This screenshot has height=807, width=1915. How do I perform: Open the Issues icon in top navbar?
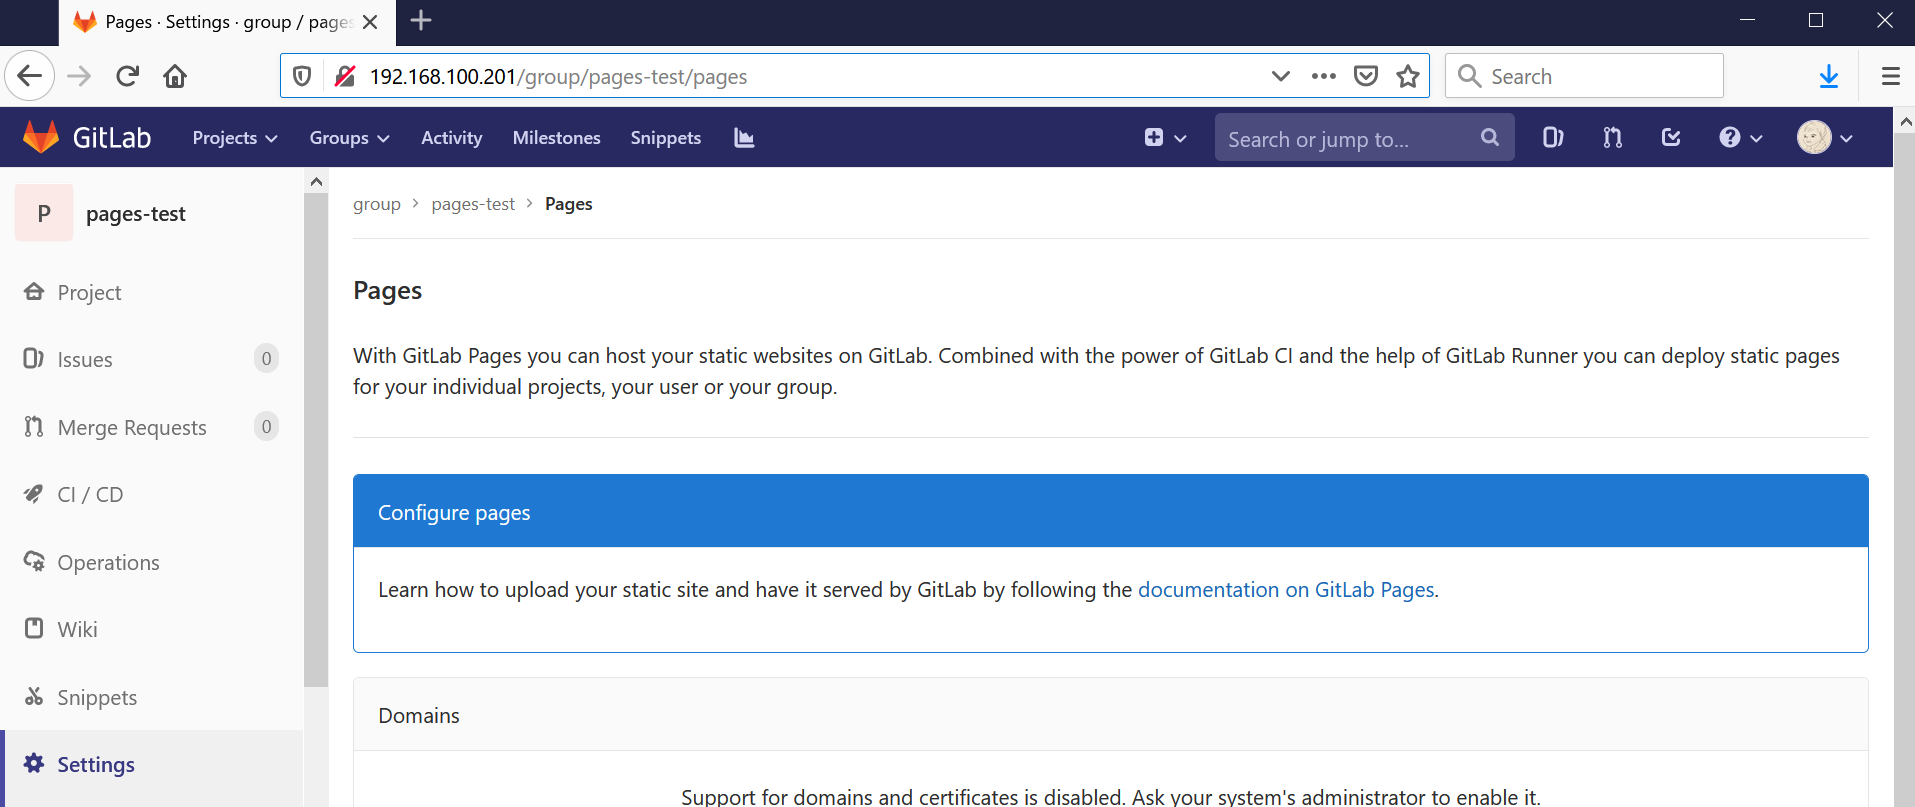[x=1552, y=138]
